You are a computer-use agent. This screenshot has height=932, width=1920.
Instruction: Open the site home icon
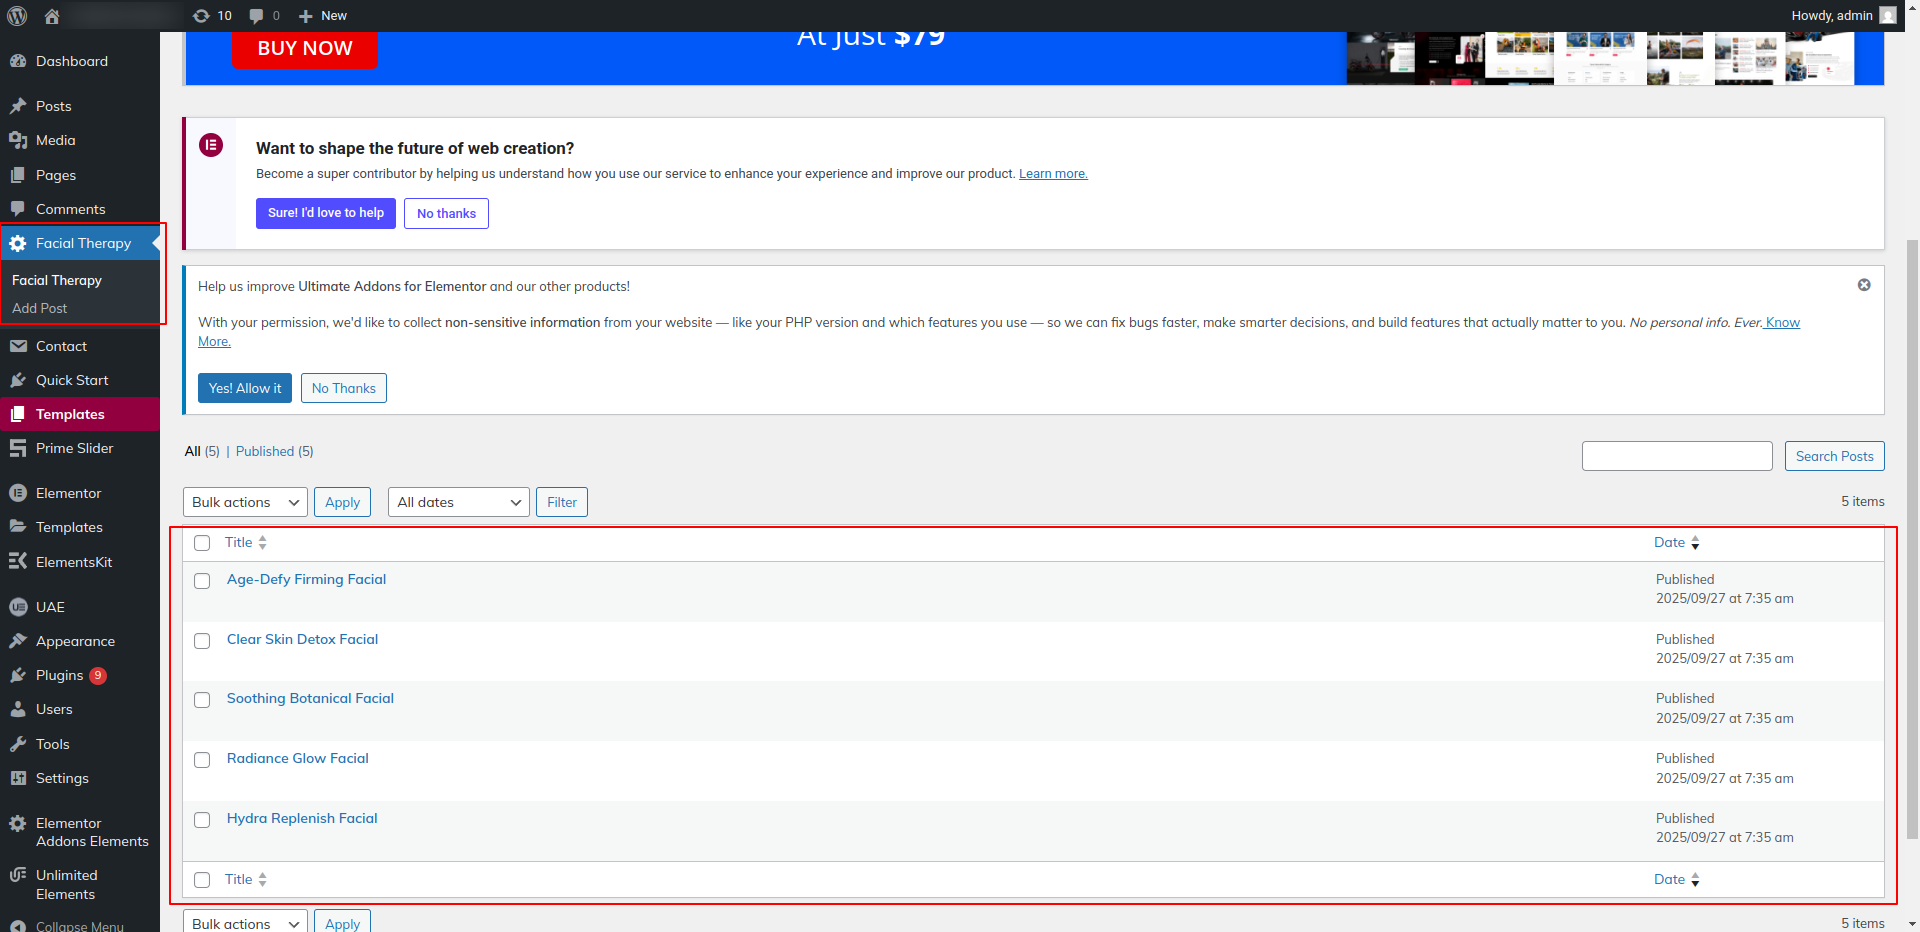52,16
